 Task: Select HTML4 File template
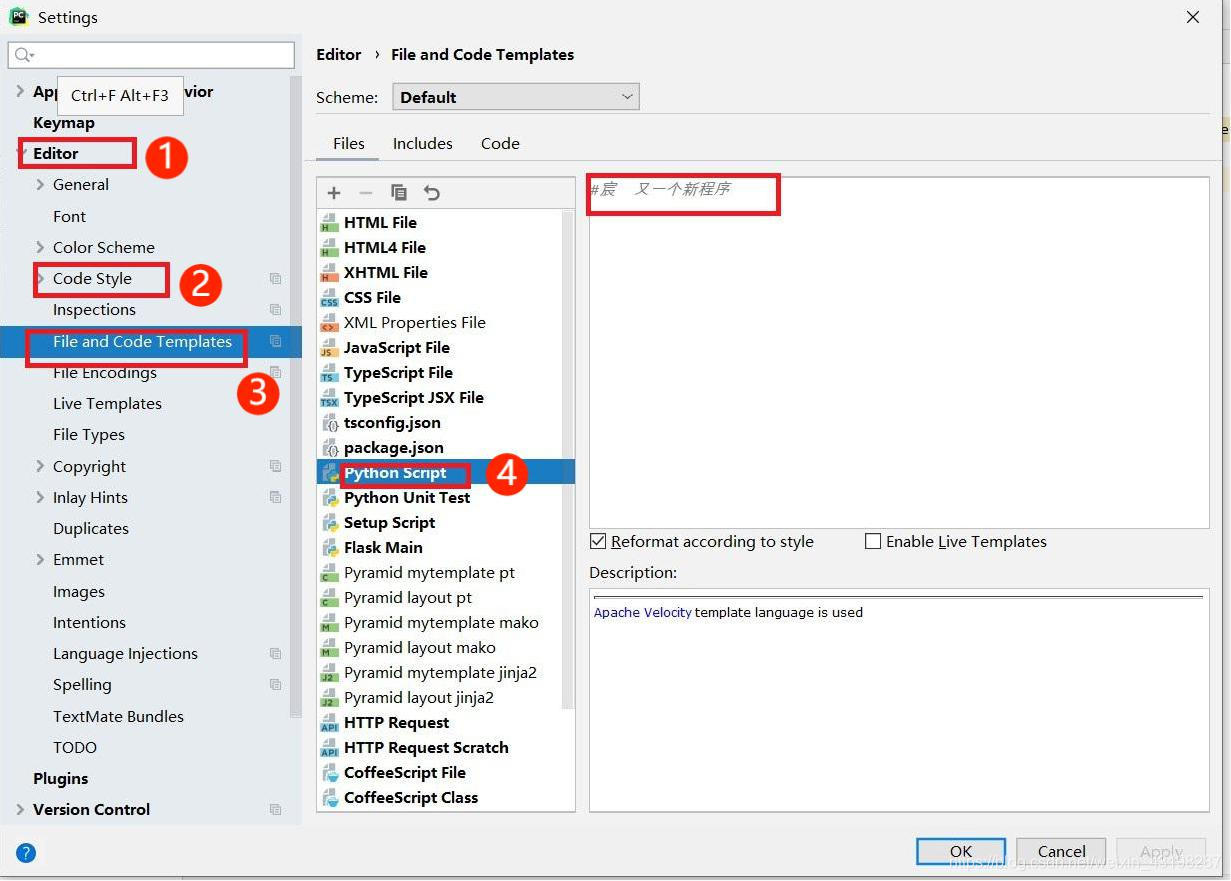(385, 248)
